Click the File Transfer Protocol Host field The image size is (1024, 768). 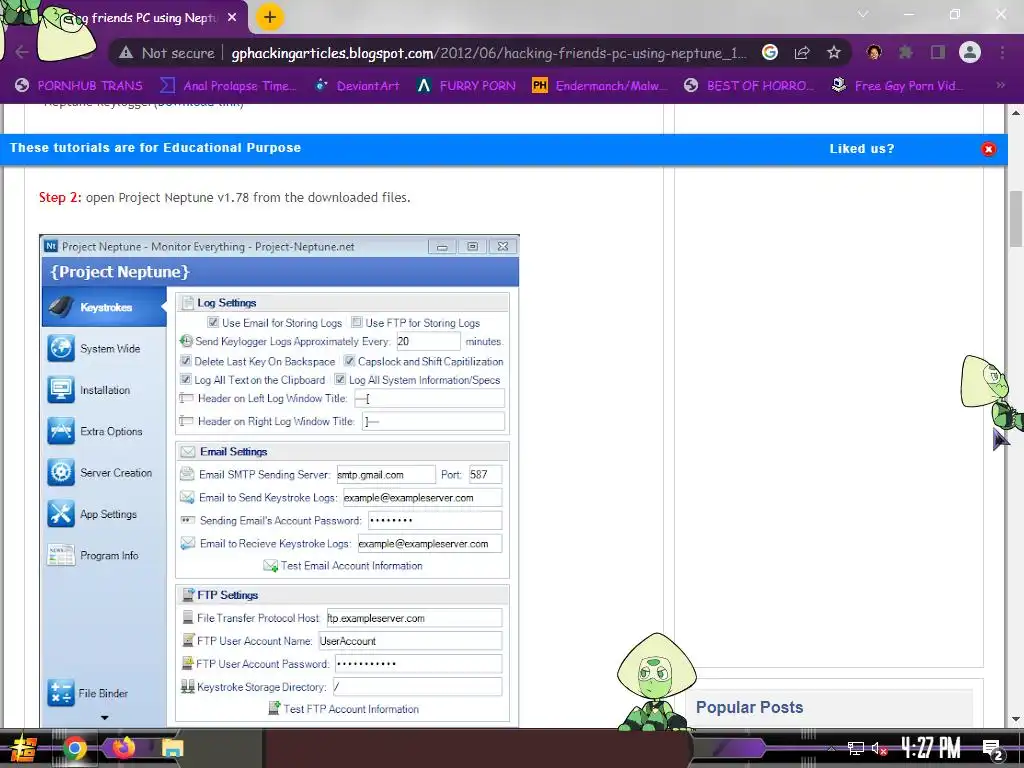tap(414, 618)
